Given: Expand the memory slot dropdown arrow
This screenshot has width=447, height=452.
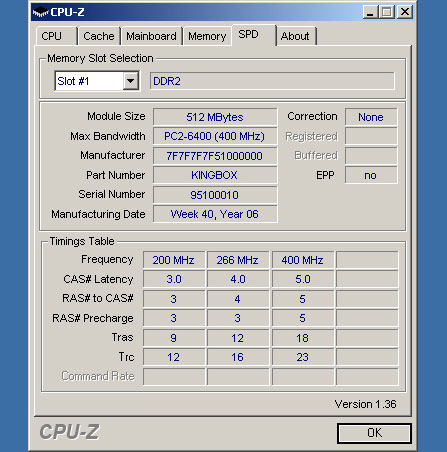Looking at the screenshot, I should 131,81.
